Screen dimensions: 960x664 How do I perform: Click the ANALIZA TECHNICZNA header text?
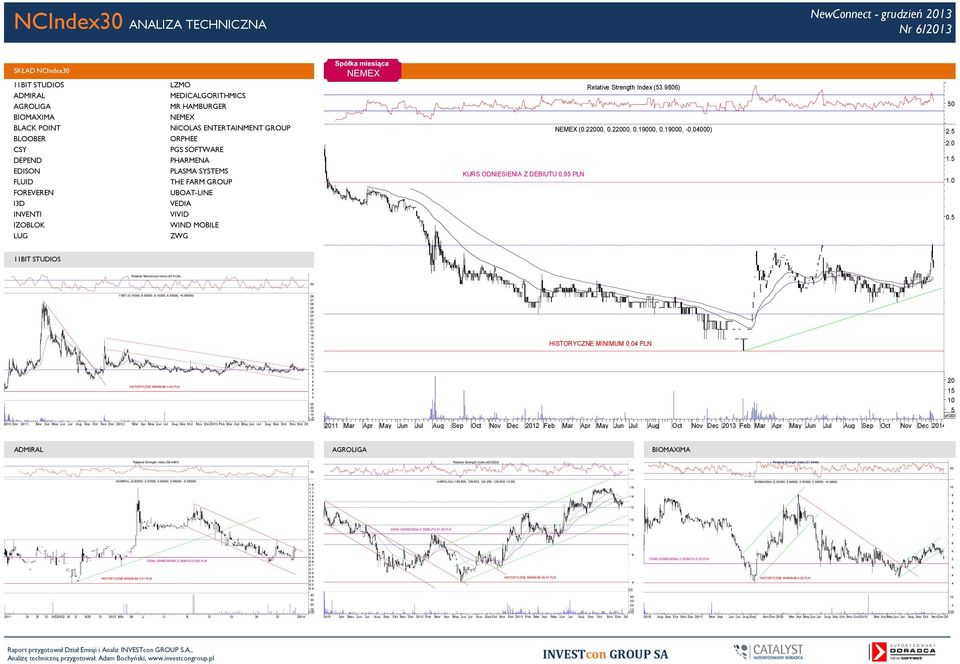pos(198,24)
